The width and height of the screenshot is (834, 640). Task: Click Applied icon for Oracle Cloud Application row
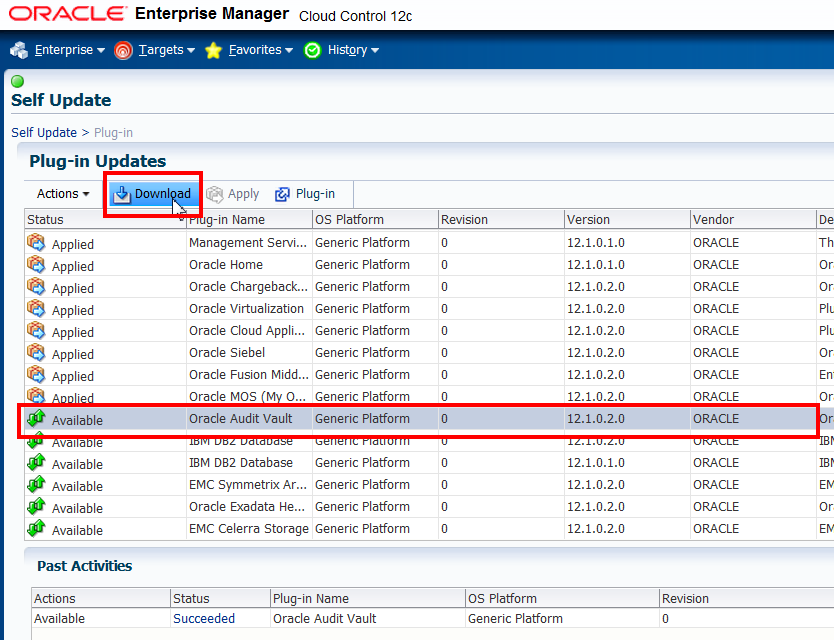click(x=36, y=330)
